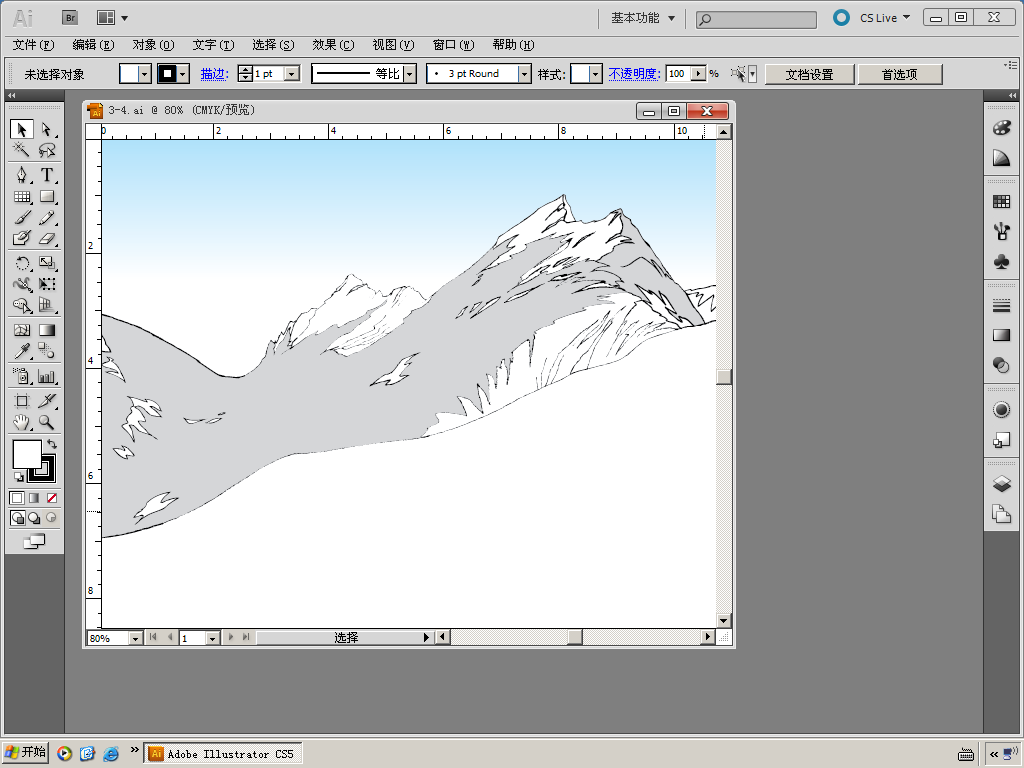Image resolution: width=1024 pixels, height=768 pixels.
Task: Open the Layers panel icon
Action: tap(1001, 484)
